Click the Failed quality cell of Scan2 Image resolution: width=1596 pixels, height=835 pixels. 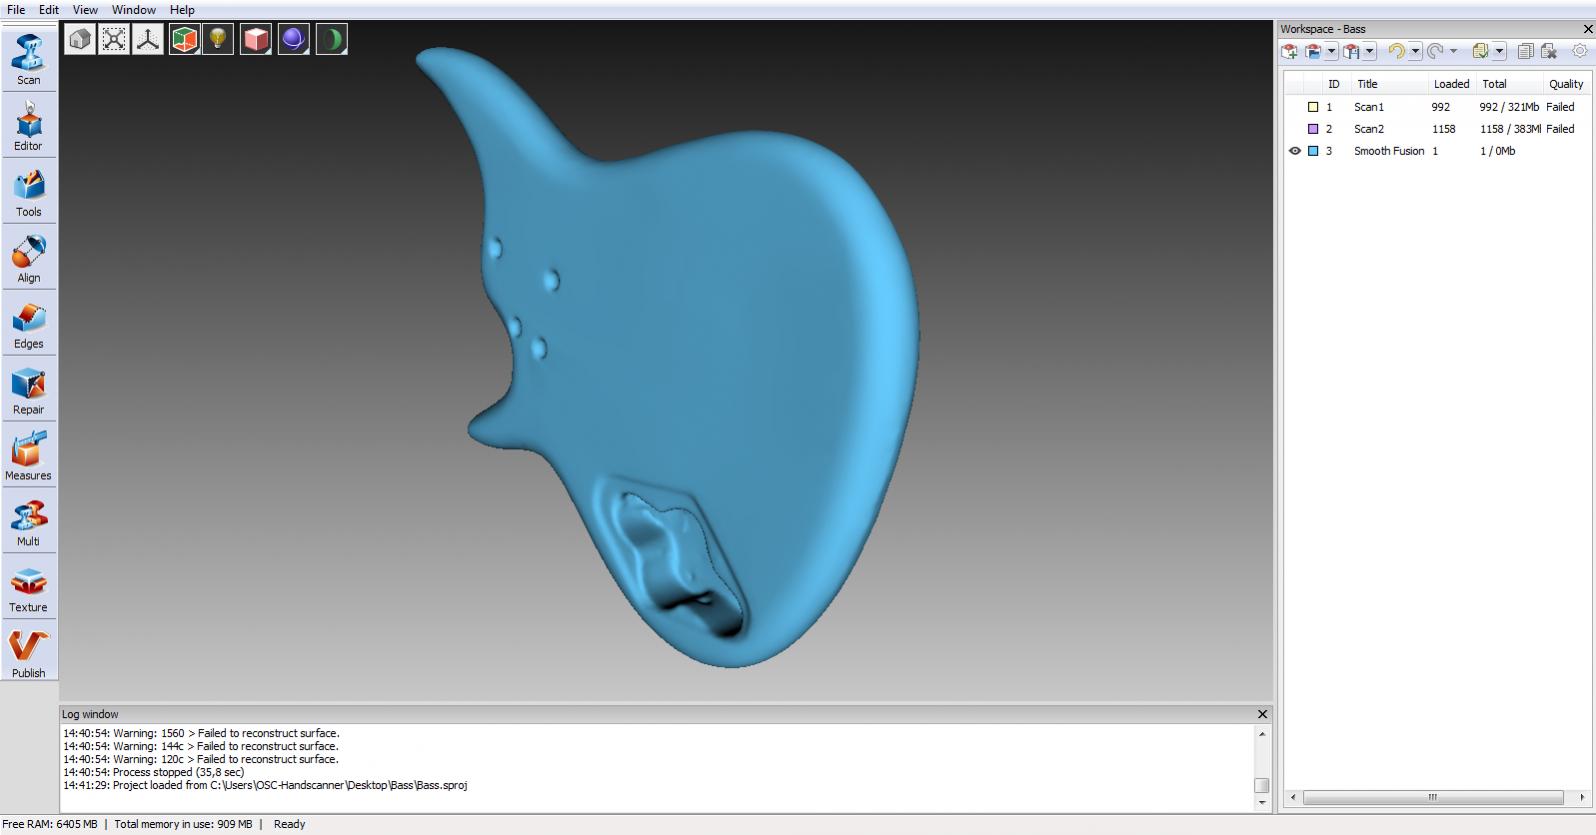point(1560,129)
